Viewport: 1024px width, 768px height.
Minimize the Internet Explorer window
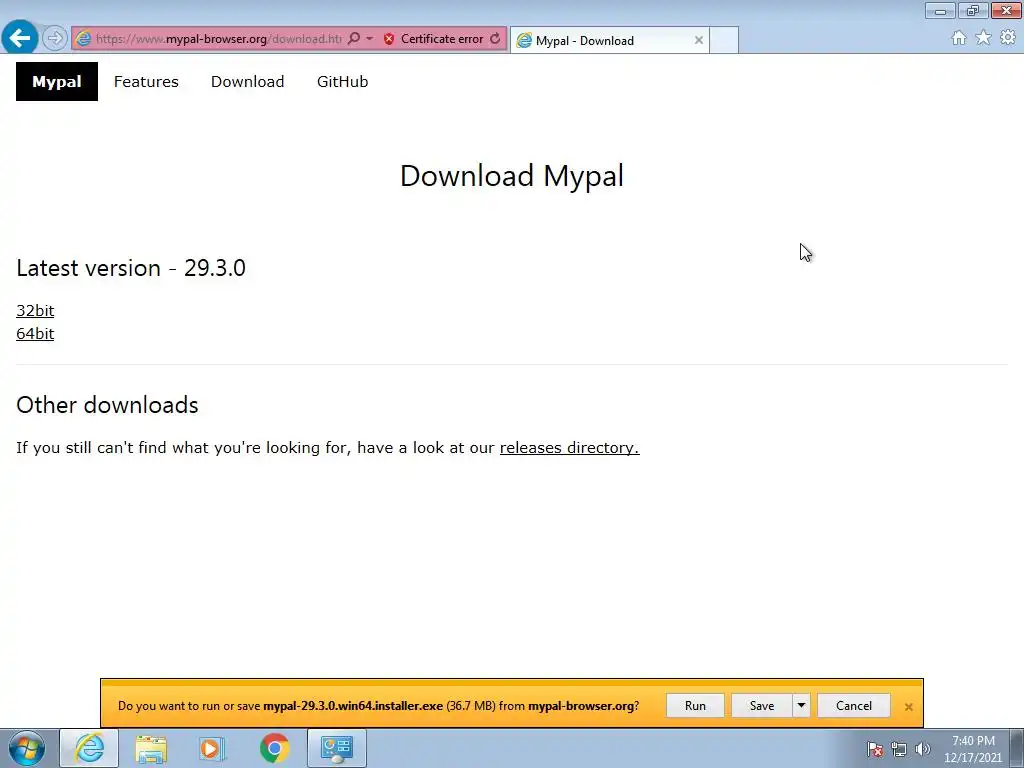(940, 10)
